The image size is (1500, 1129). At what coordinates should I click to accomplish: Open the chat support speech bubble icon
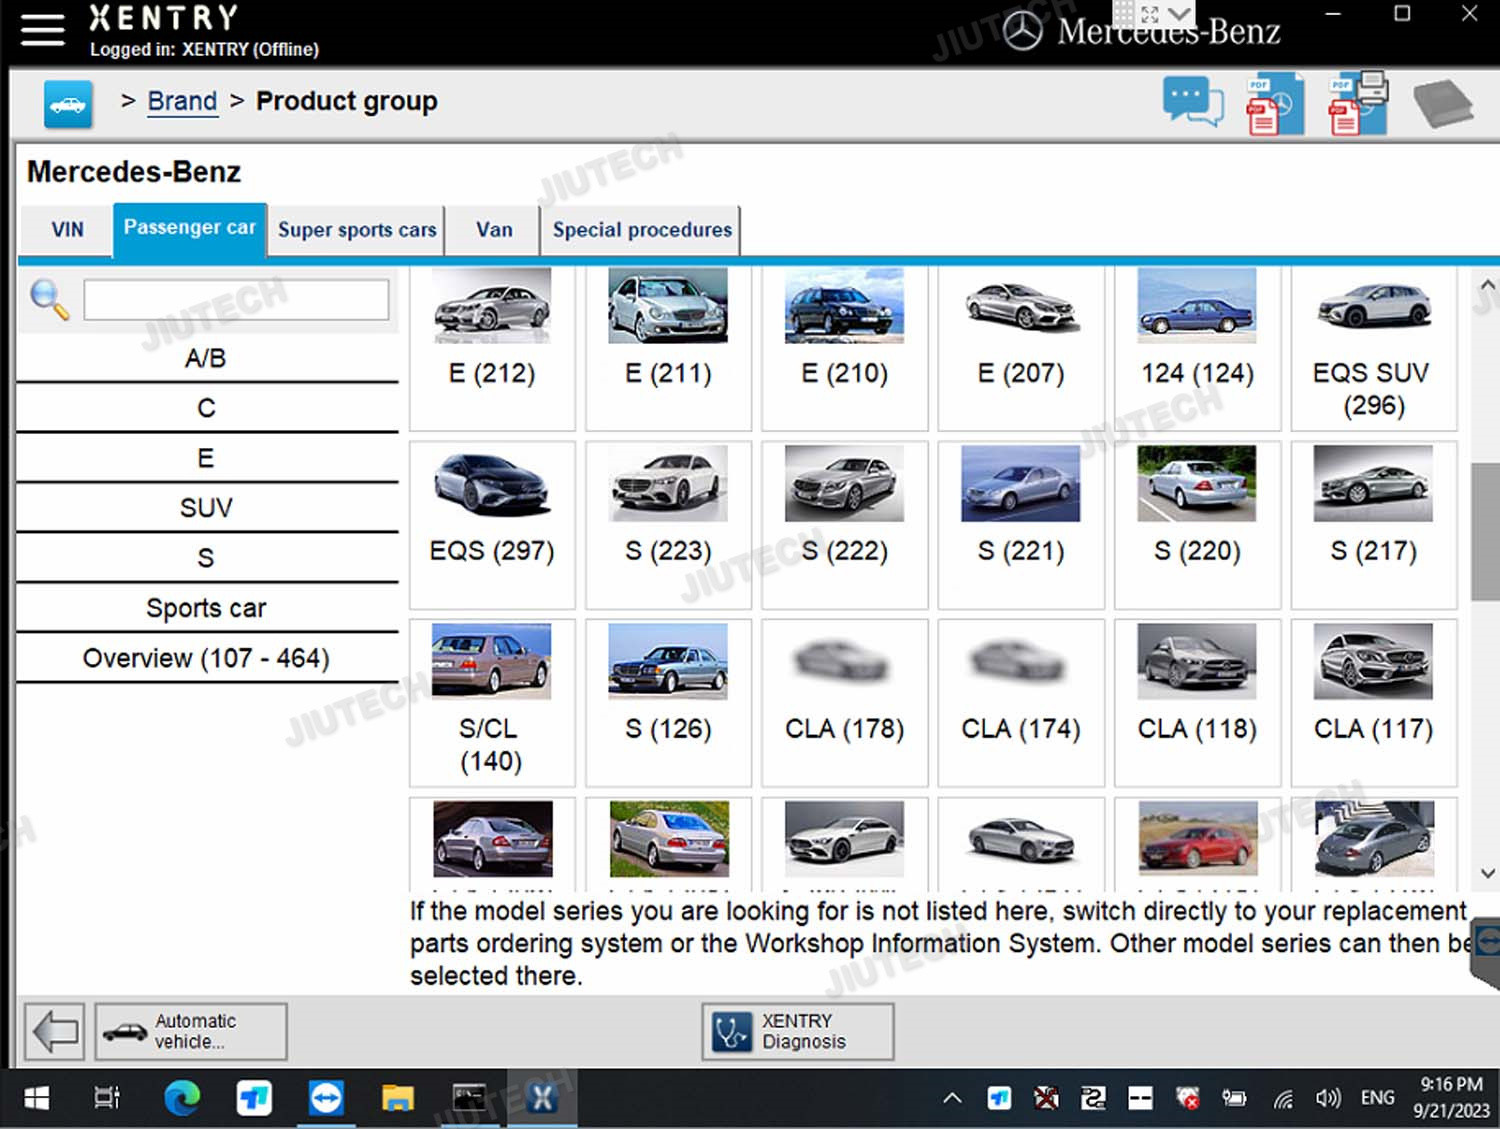click(x=1192, y=102)
